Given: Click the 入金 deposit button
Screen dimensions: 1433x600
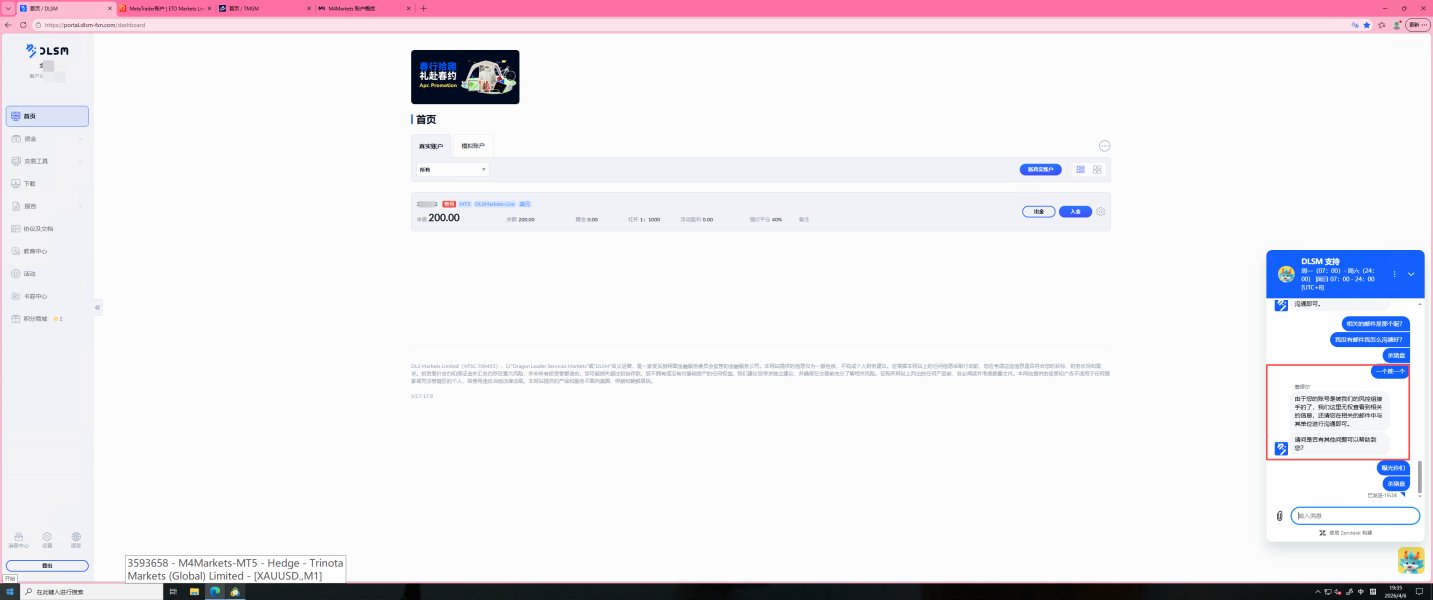Looking at the screenshot, I should click(x=1075, y=212).
